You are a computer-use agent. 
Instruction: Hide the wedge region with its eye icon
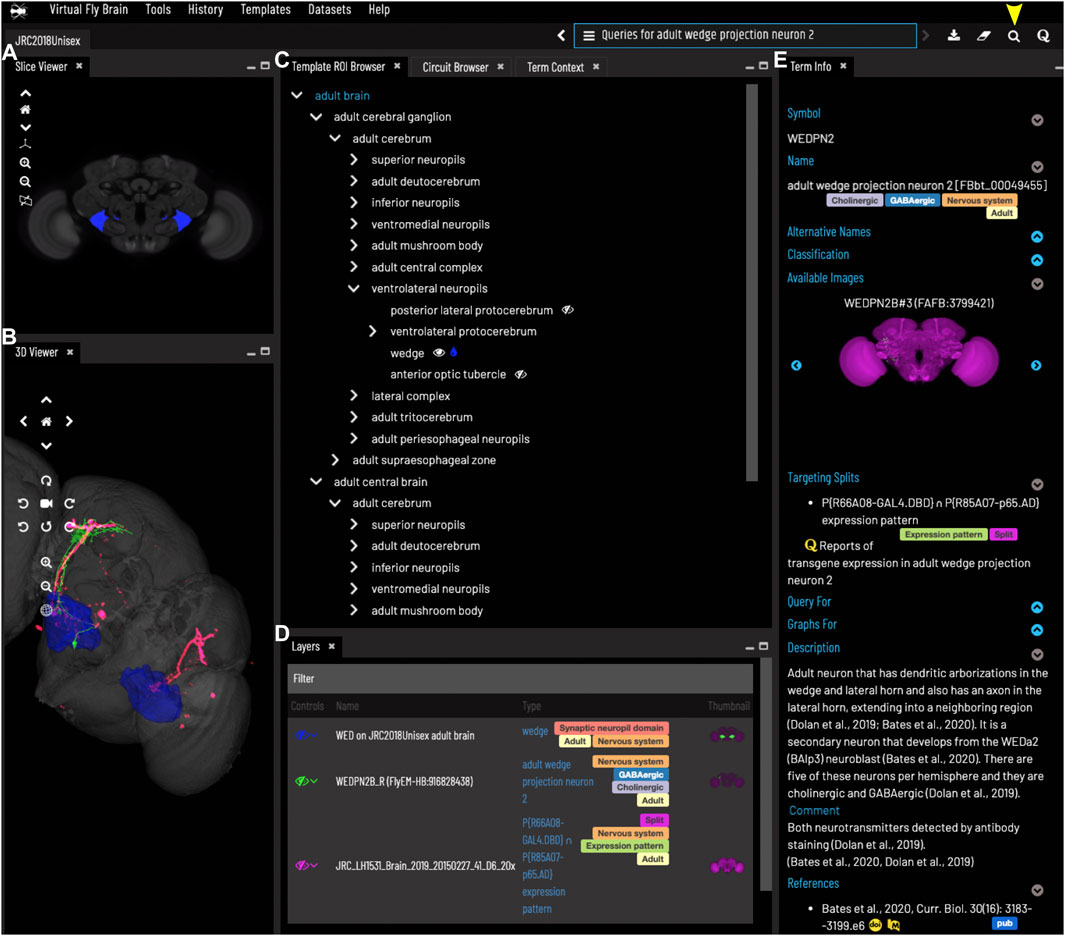tap(439, 353)
